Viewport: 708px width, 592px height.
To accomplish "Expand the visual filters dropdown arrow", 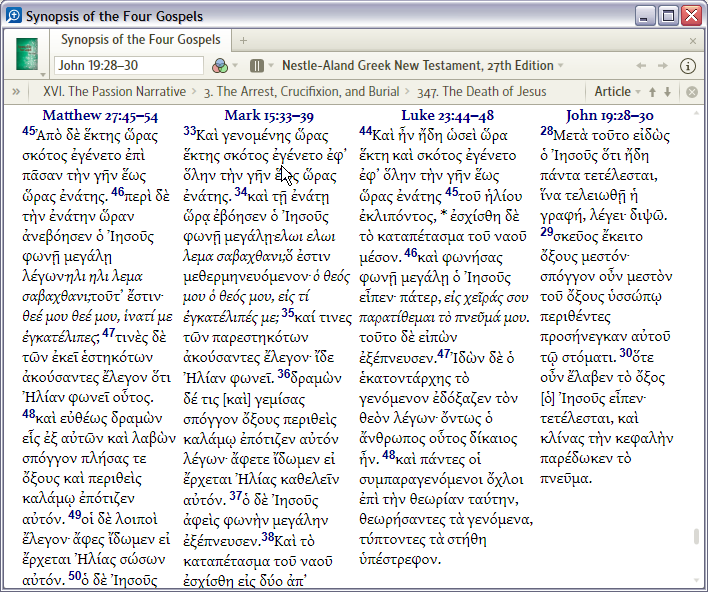I will click(235, 66).
